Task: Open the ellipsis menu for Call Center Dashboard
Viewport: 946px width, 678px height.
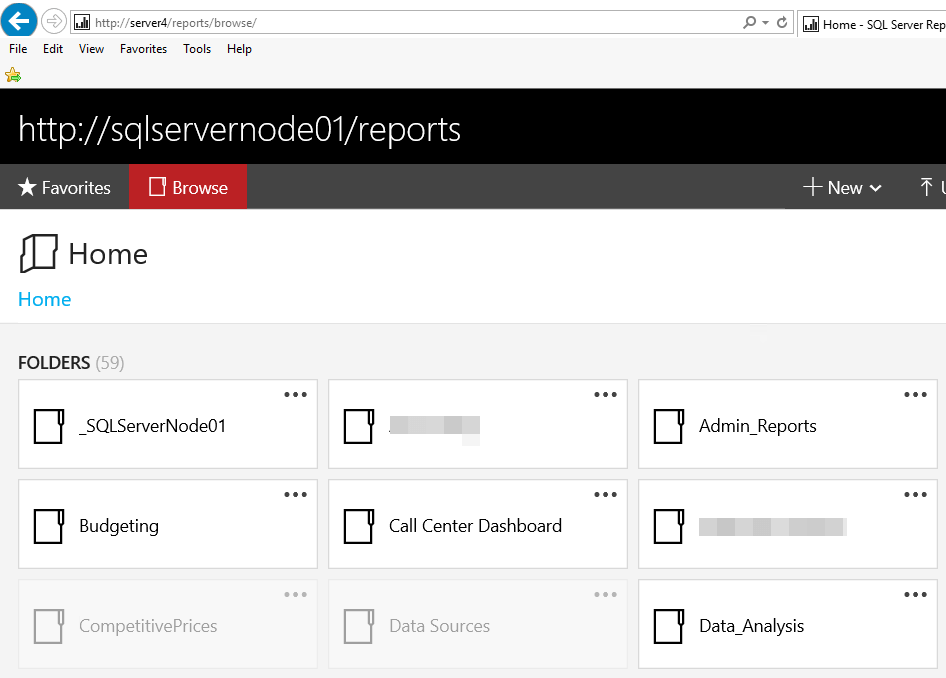Action: tap(606, 495)
